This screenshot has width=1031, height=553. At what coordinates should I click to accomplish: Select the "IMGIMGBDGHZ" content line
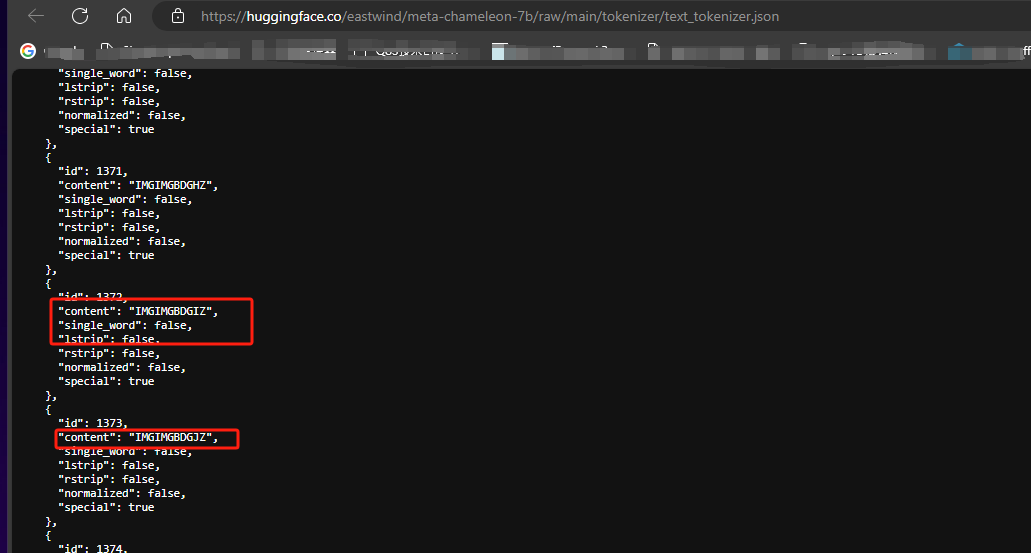(x=138, y=185)
